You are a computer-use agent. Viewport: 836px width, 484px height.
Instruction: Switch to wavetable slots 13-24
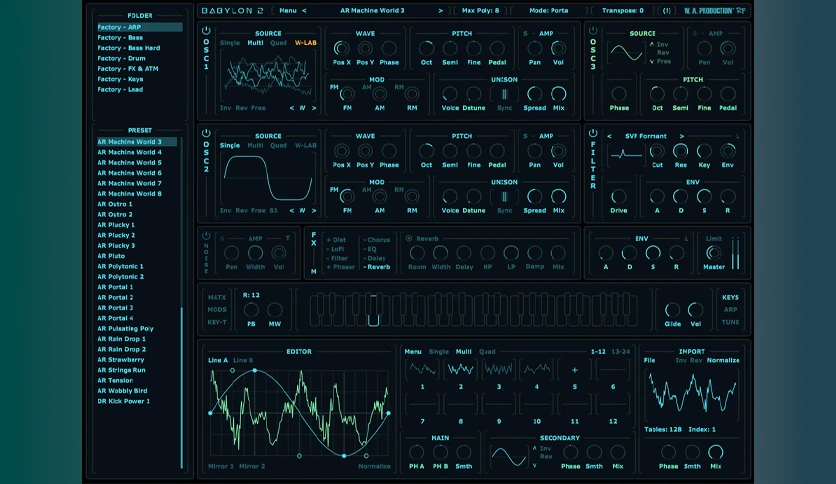pos(620,352)
